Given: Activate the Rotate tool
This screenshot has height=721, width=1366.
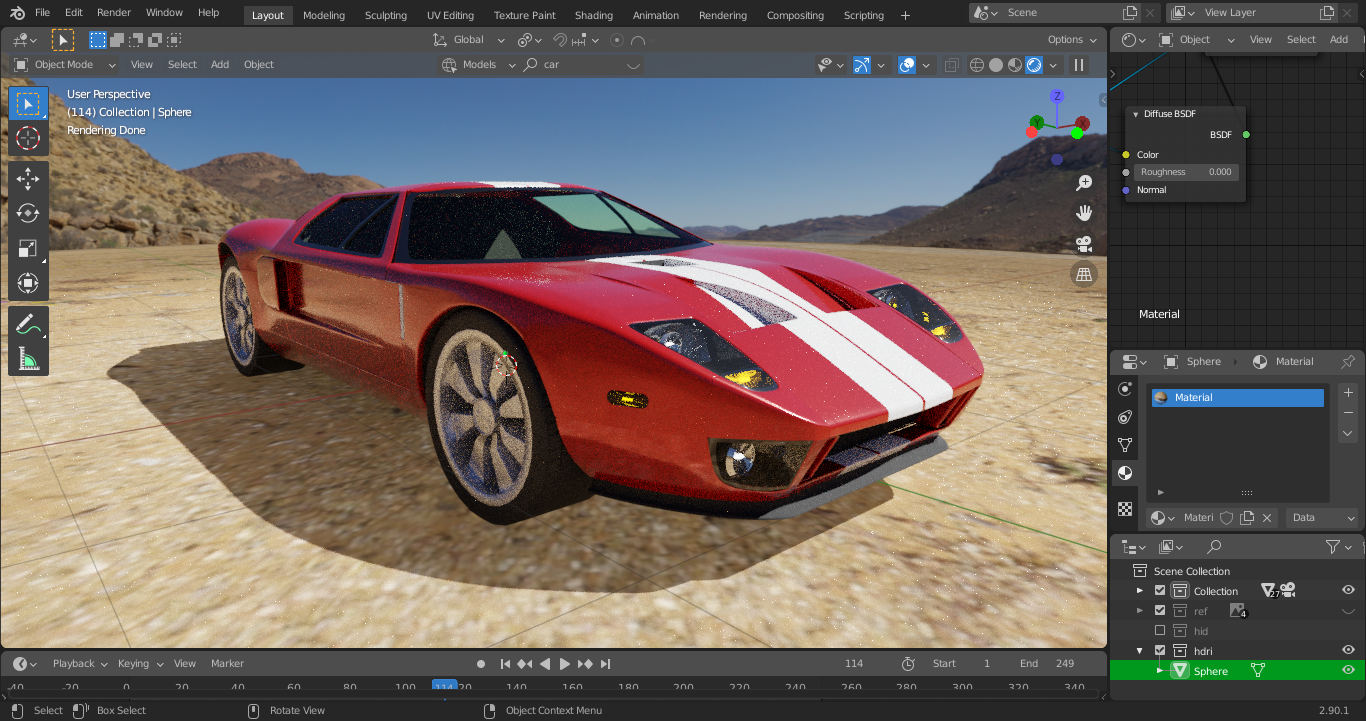Looking at the screenshot, I should 28,214.
